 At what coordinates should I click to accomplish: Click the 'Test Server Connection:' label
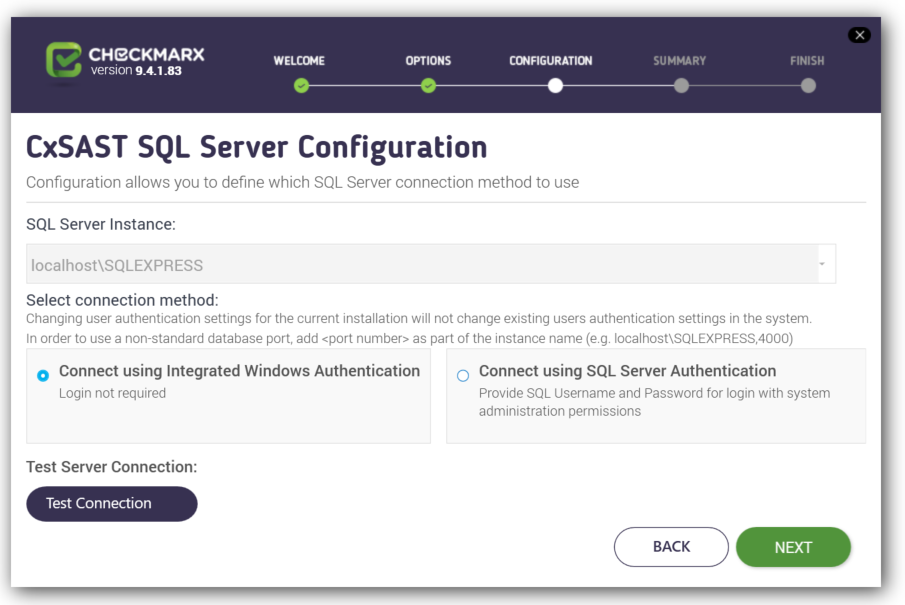112,466
